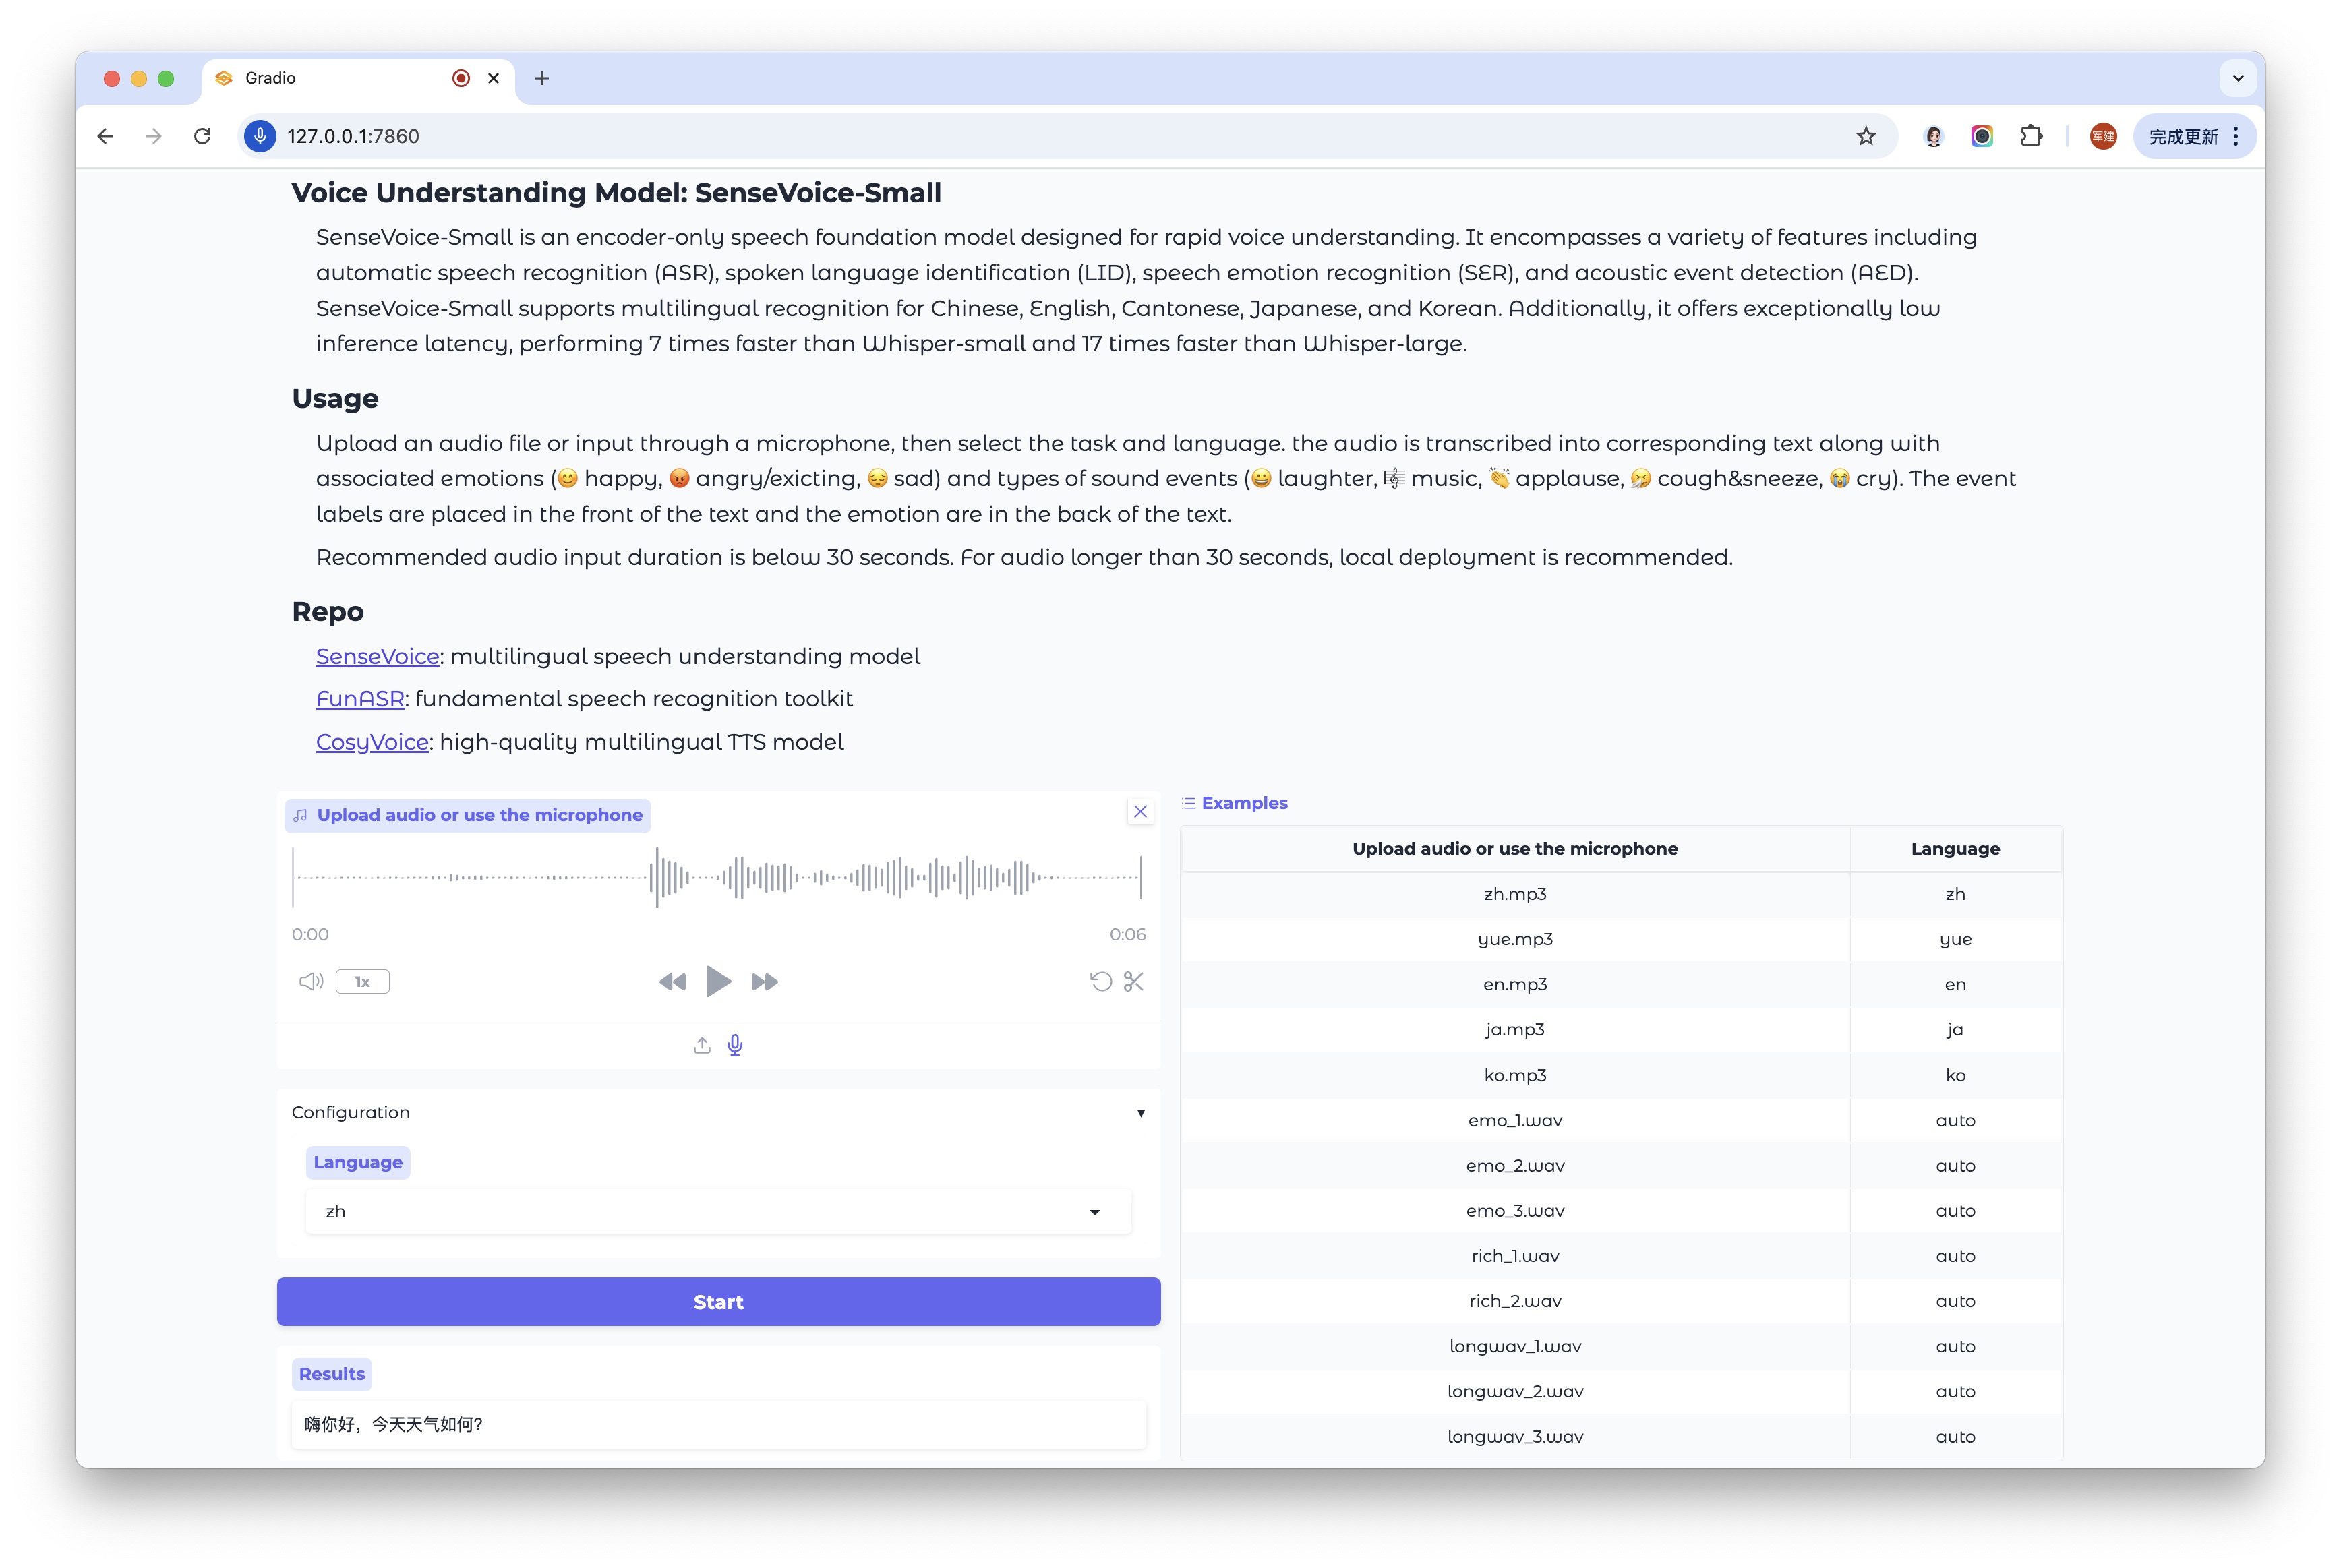Bookmark this page with star icon
This screenshot has width=2341, height=1568.
coord(1866,136)
